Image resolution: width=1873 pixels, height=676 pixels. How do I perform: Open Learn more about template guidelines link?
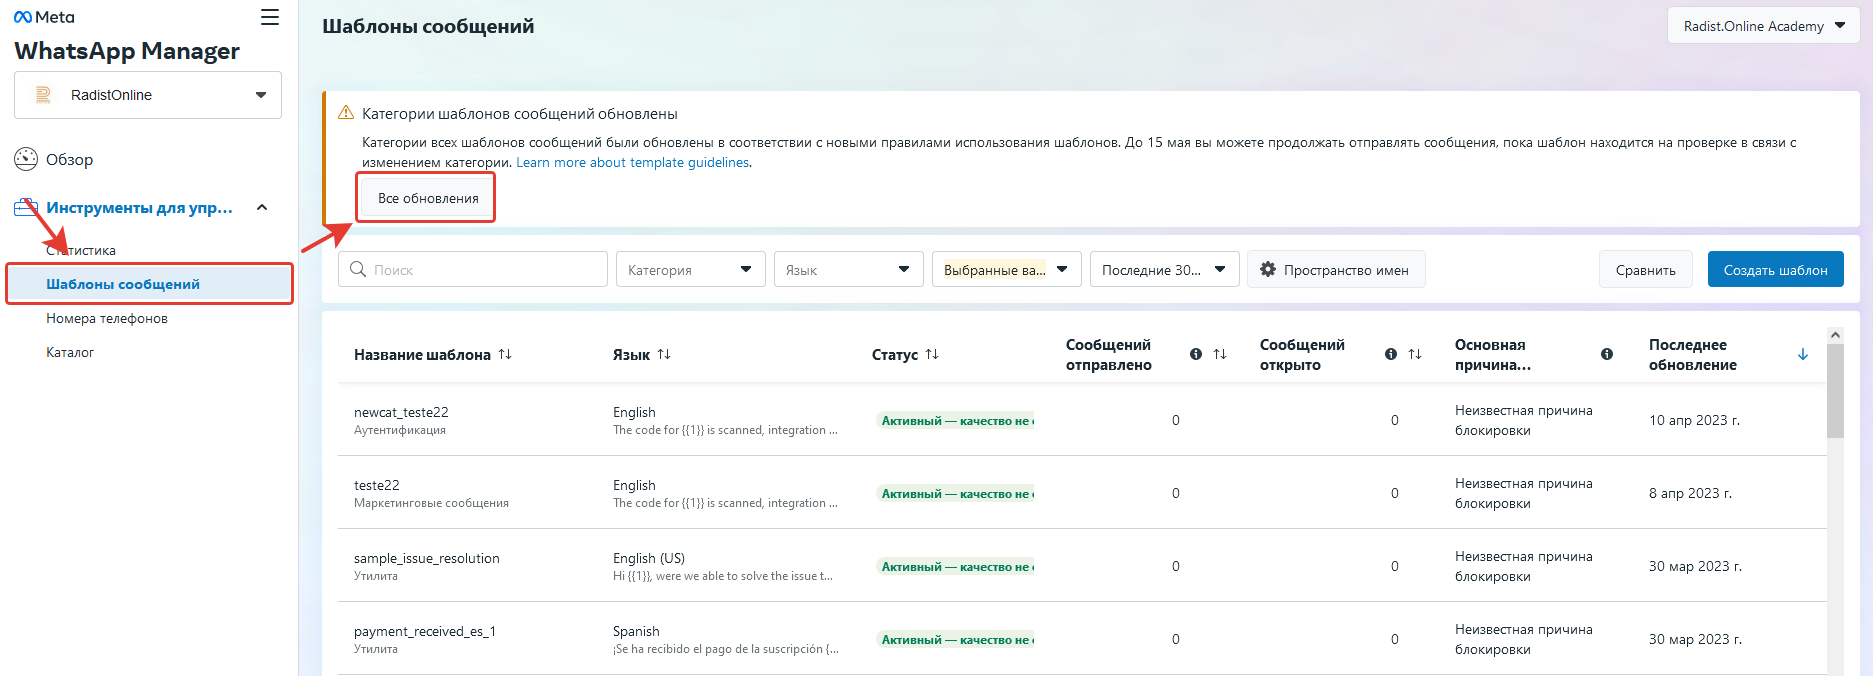[632, 162]
